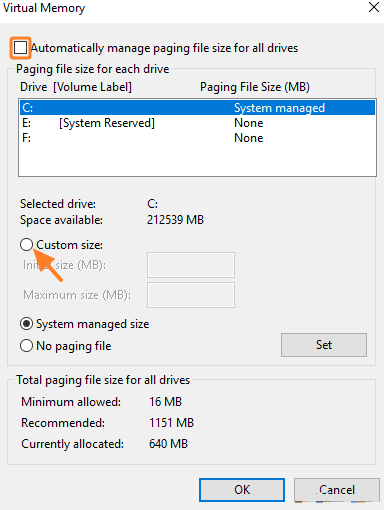Image resolution: width=384 pixels, height=510 pixels.
Task: Choose System managed size option
Action: tap(26, 324)
